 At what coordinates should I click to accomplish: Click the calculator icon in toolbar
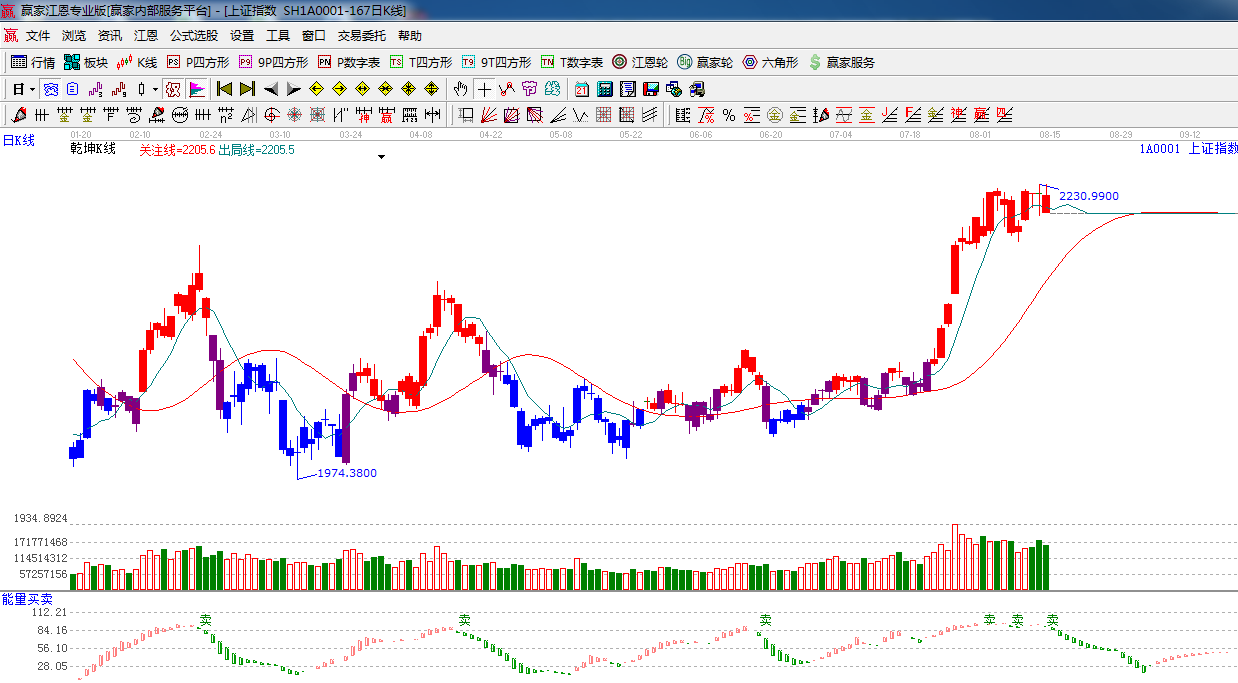click(x=605, y=89)
